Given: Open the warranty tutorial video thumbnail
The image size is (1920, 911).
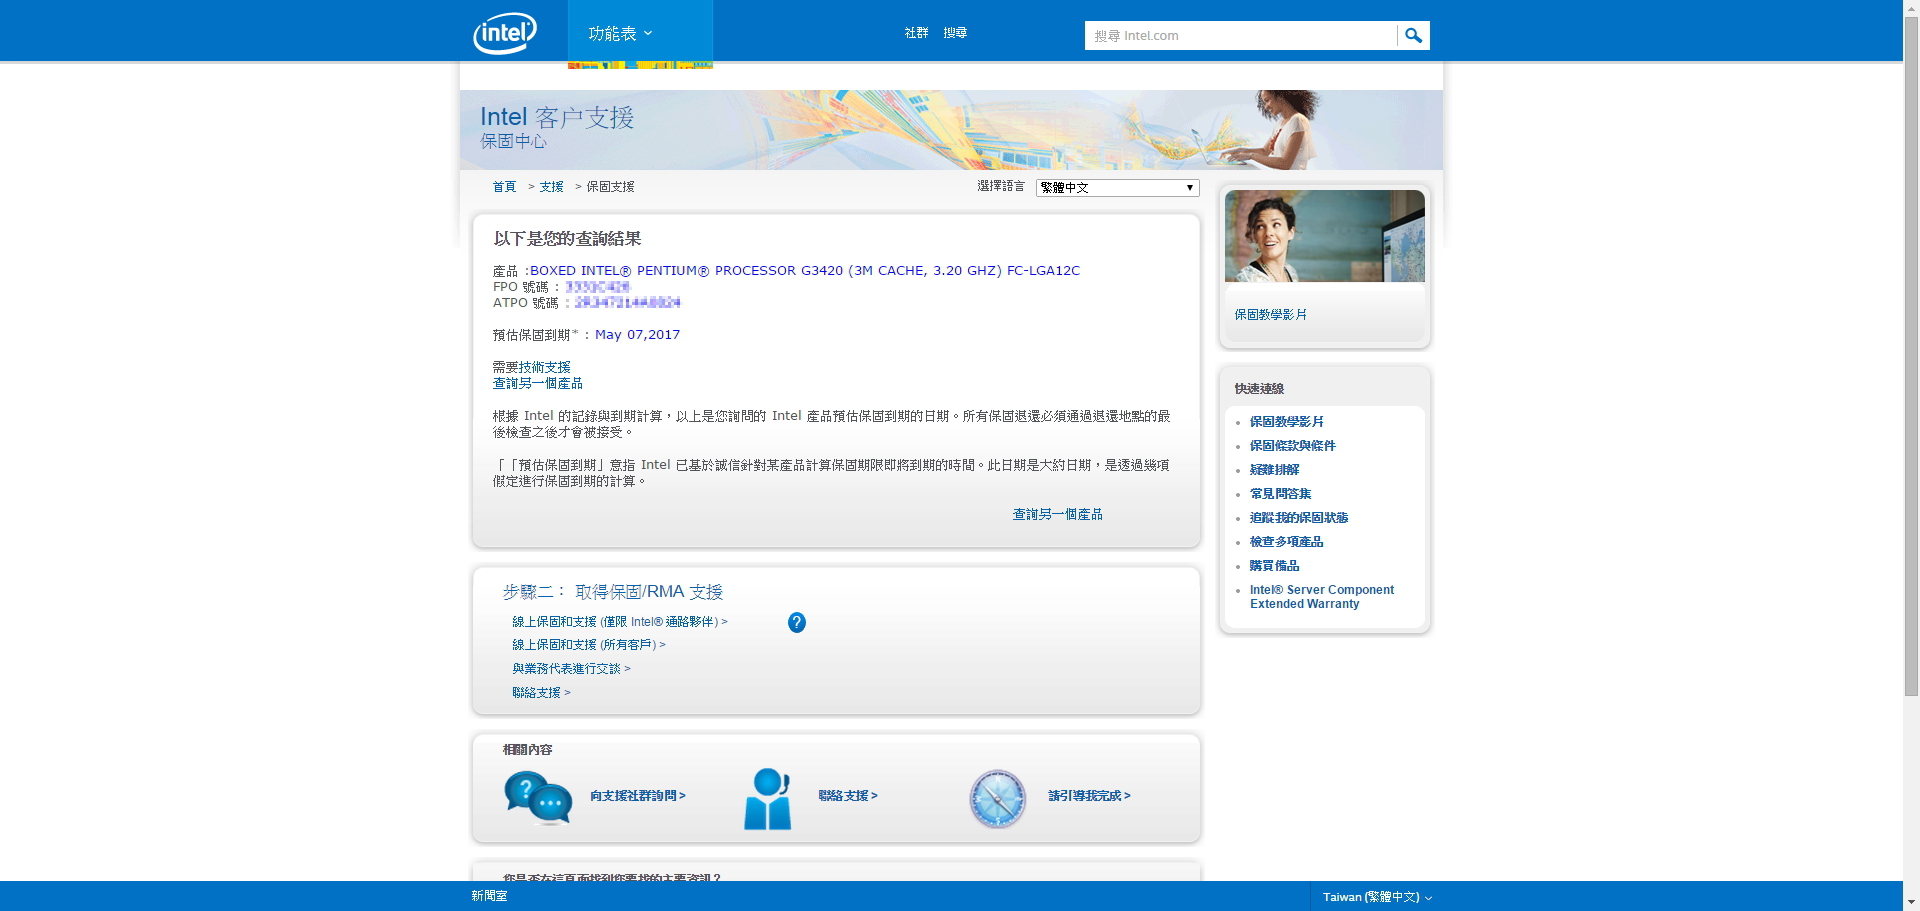Looking at the screenshot, I should click(1324, 236).
